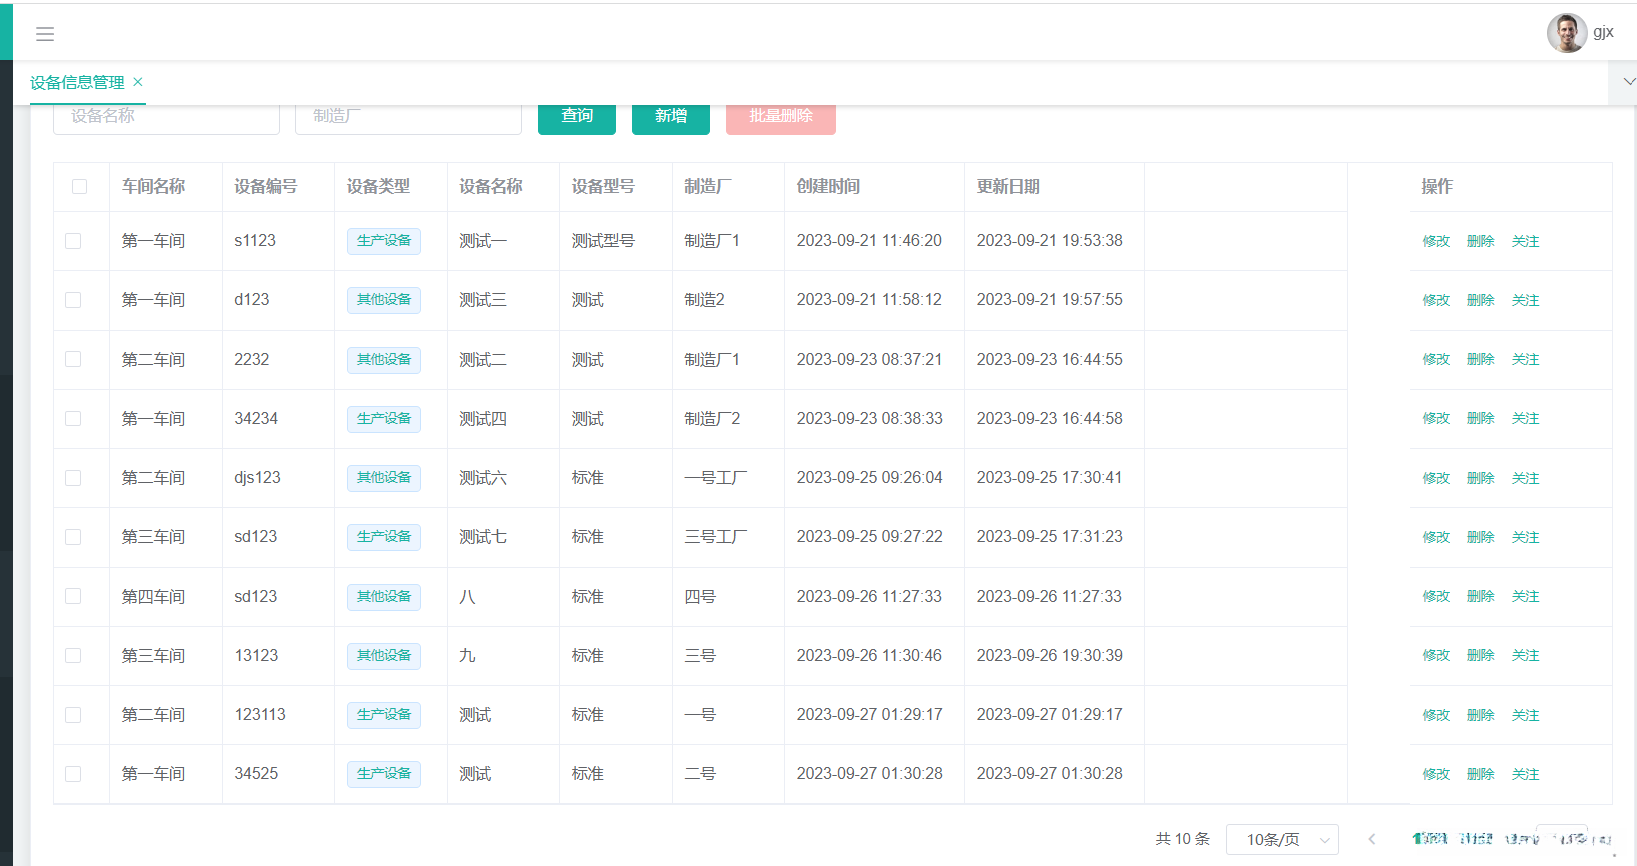Go to previous page arrow
This screenshot has height=866, width=1637.
point(1372,839)
